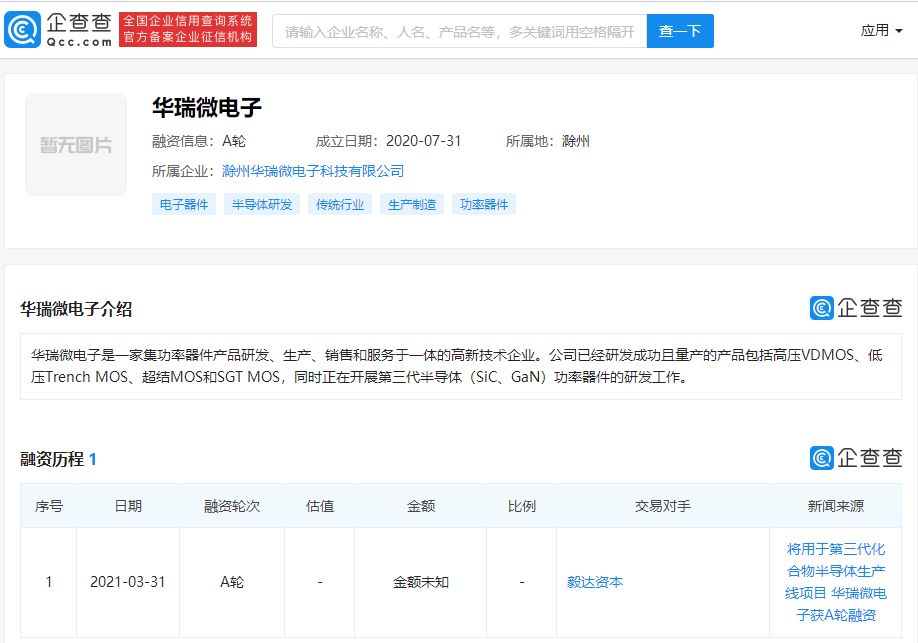Open the 毅达资本 investor link

coord(595,582)
